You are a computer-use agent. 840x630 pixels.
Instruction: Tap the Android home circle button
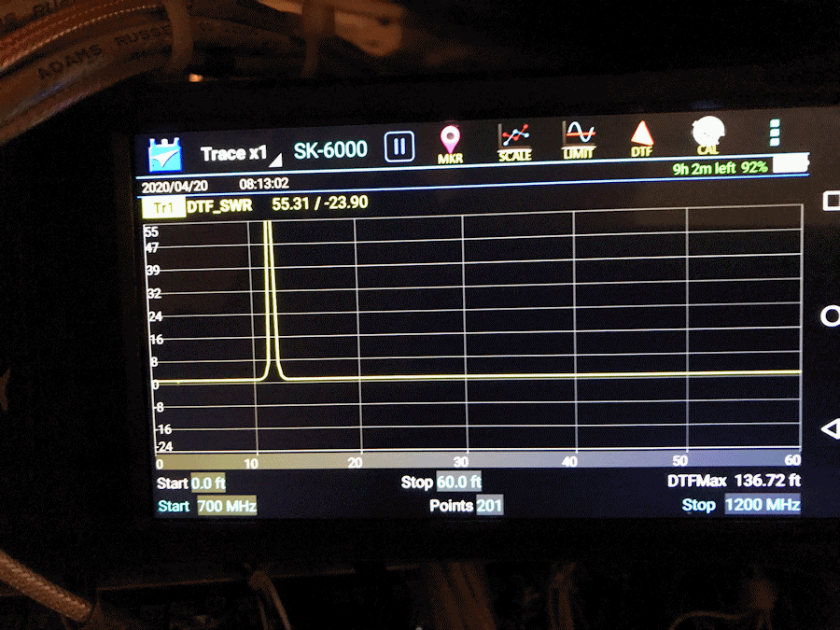click(830, 316)
